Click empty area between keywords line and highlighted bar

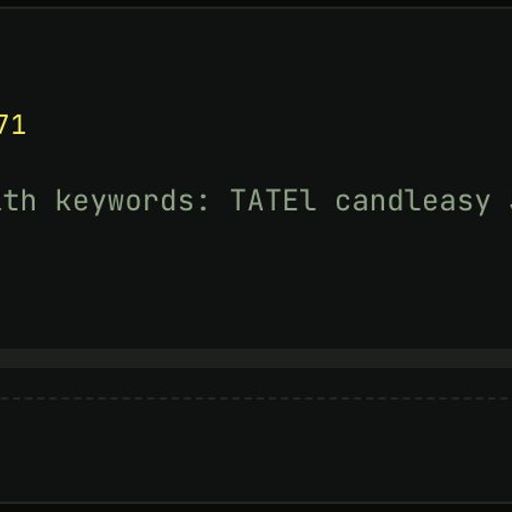pyautogui.click(x=256, y=282)
